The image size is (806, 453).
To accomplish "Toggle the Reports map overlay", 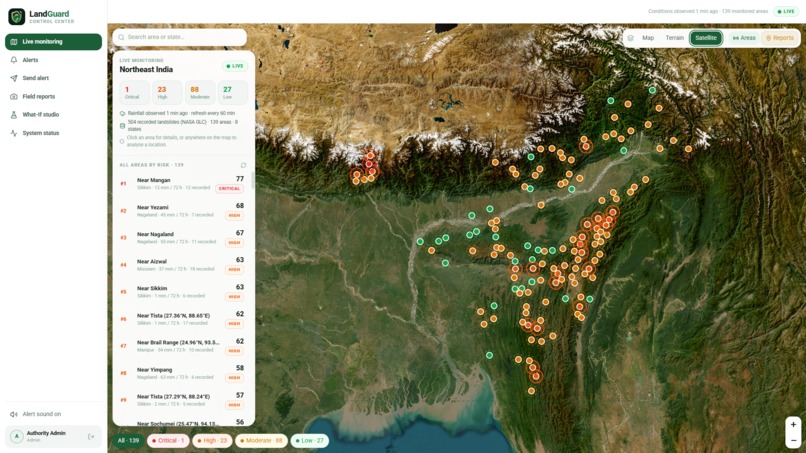I will [x=780, y=38].
